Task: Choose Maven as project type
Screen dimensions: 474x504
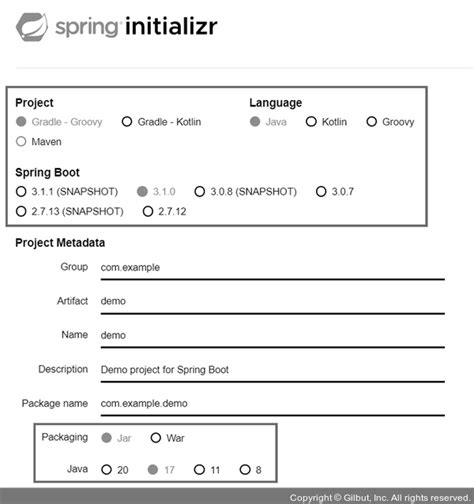Action: [21, 141]
